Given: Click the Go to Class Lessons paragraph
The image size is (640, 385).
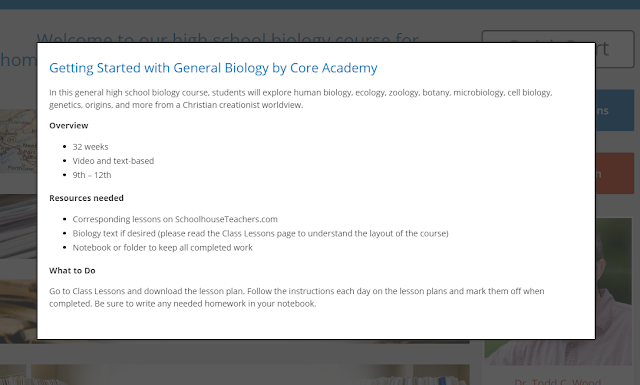Looking at the screenshot, I should (297, 297).
